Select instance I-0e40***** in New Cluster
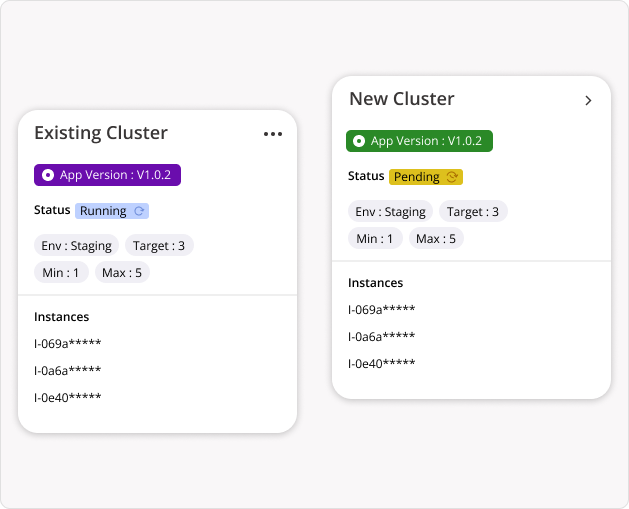The height and width of the screenshot is (509, 629). (x=381, y=363)
